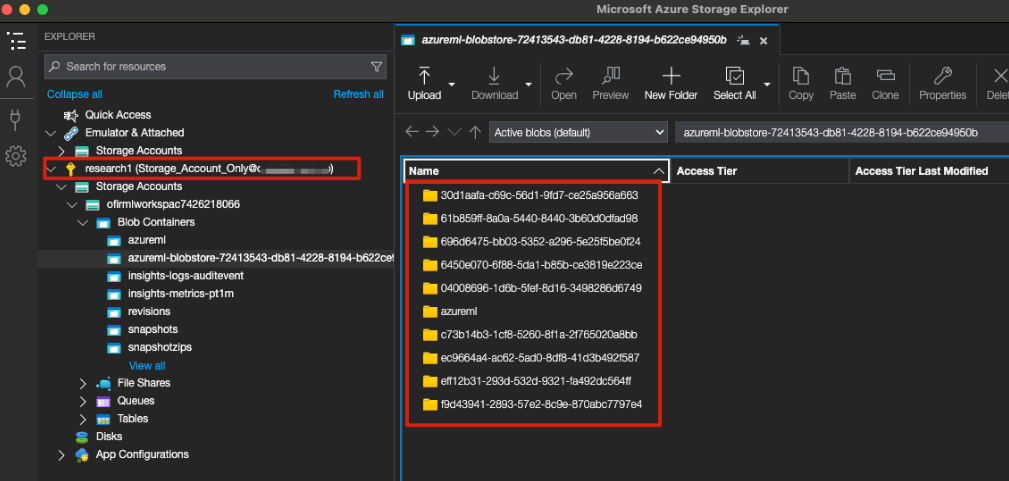Click the Upload toolbar button
This screenshot has width=1009, height=481.
pyautogui.click(x=424, y=84)
